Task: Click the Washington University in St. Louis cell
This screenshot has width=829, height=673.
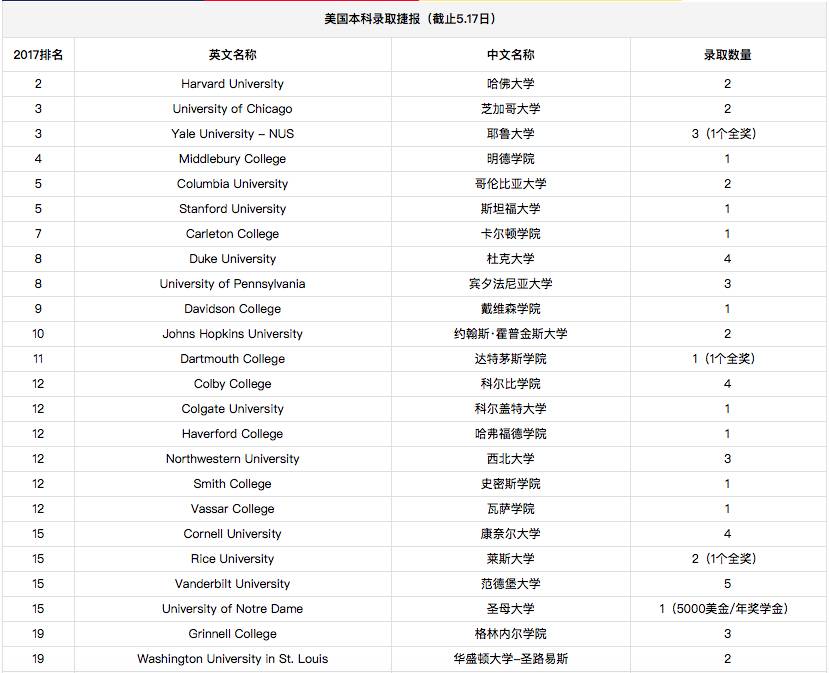Action: (x=233, y=659)
